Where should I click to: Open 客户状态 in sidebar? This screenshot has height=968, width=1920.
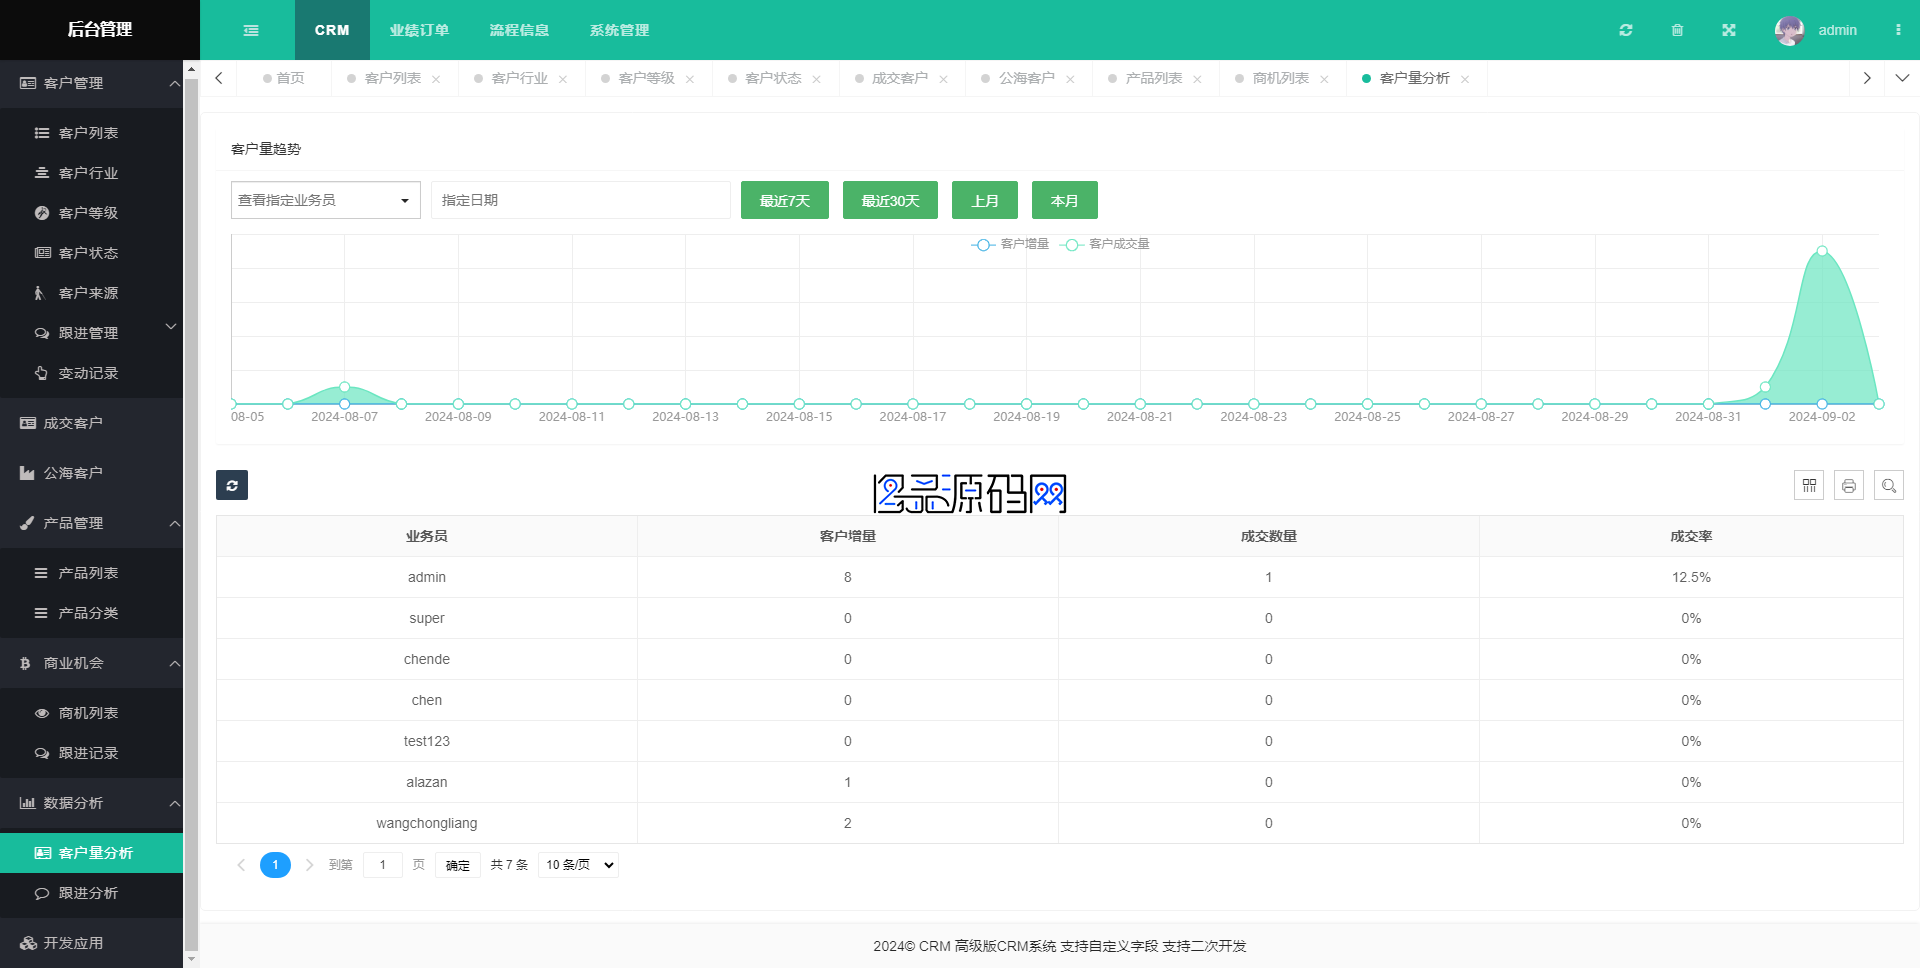(91, 253)
